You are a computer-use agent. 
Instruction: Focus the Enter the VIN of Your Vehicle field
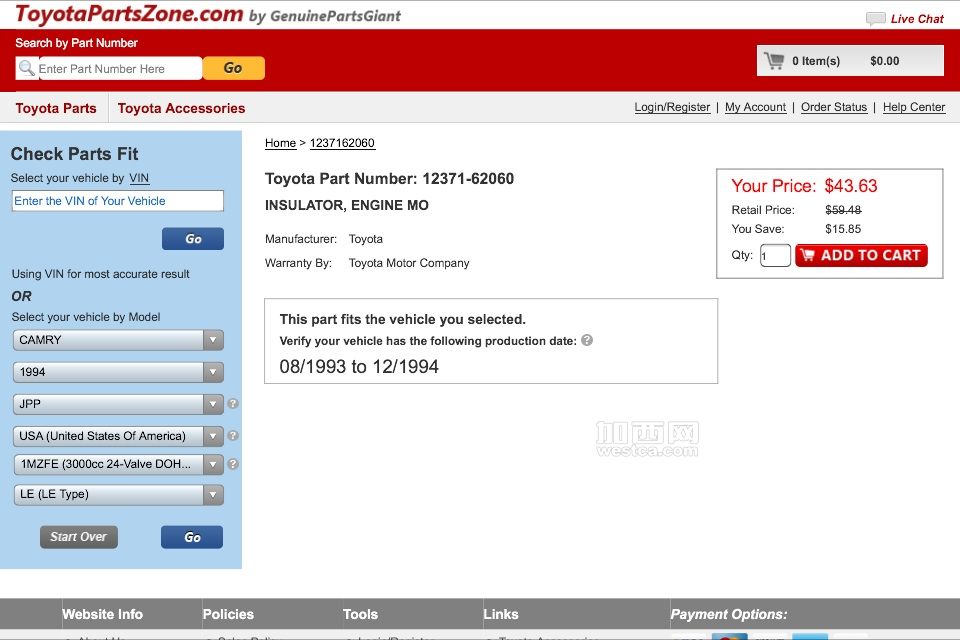click(x=118, y=201)
